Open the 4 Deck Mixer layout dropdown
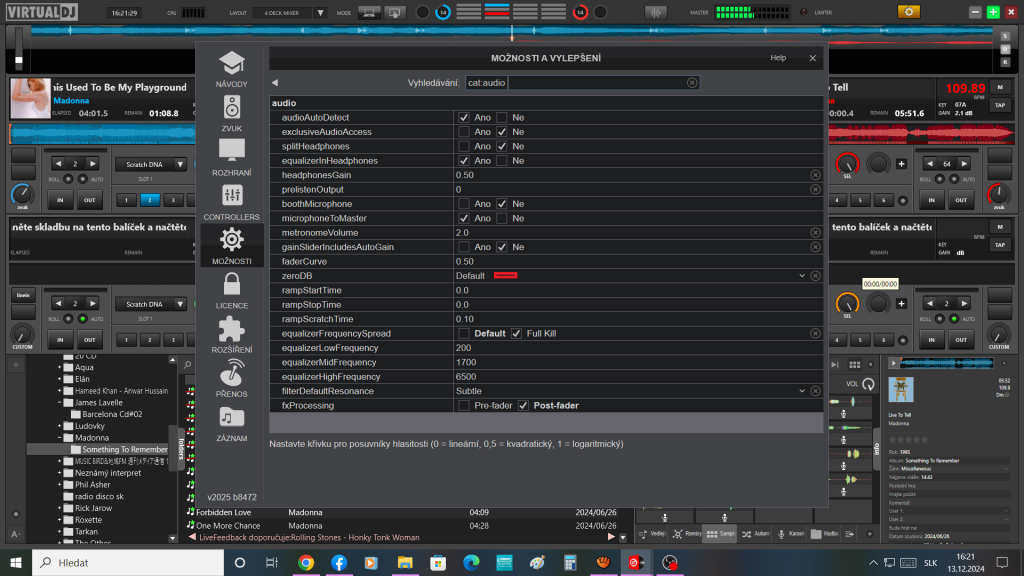The height and width of the screenshot is (576, 1024). click(320, 13)
